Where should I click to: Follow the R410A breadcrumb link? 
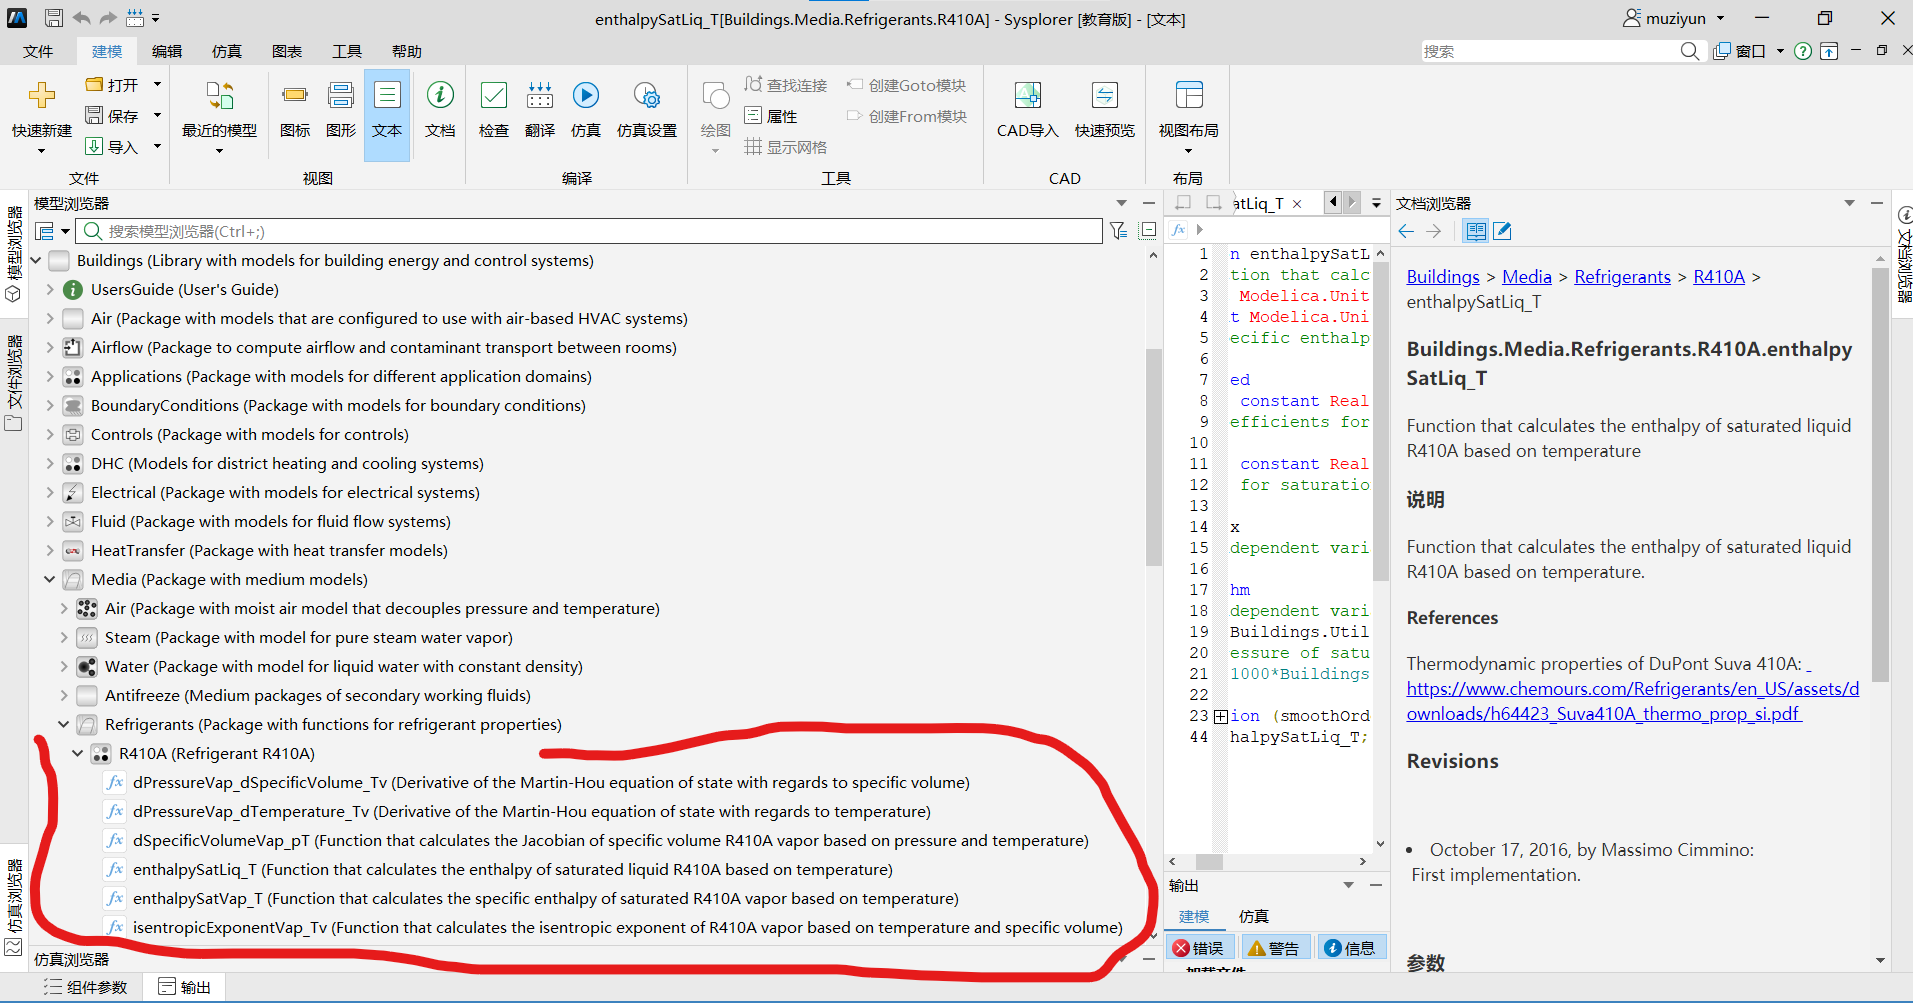[x=1719, y=277]
